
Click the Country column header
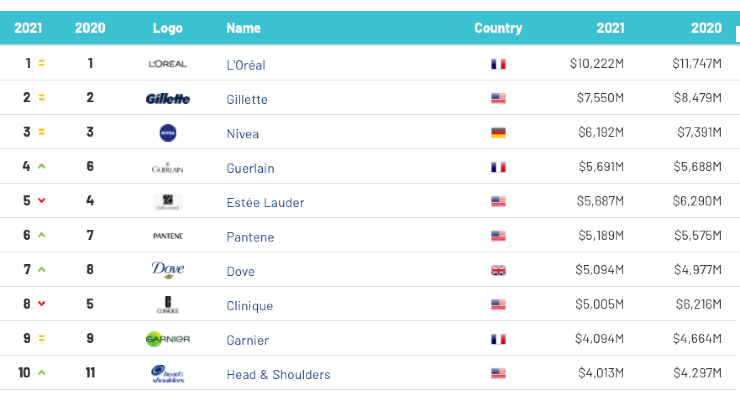click(498, 28)
